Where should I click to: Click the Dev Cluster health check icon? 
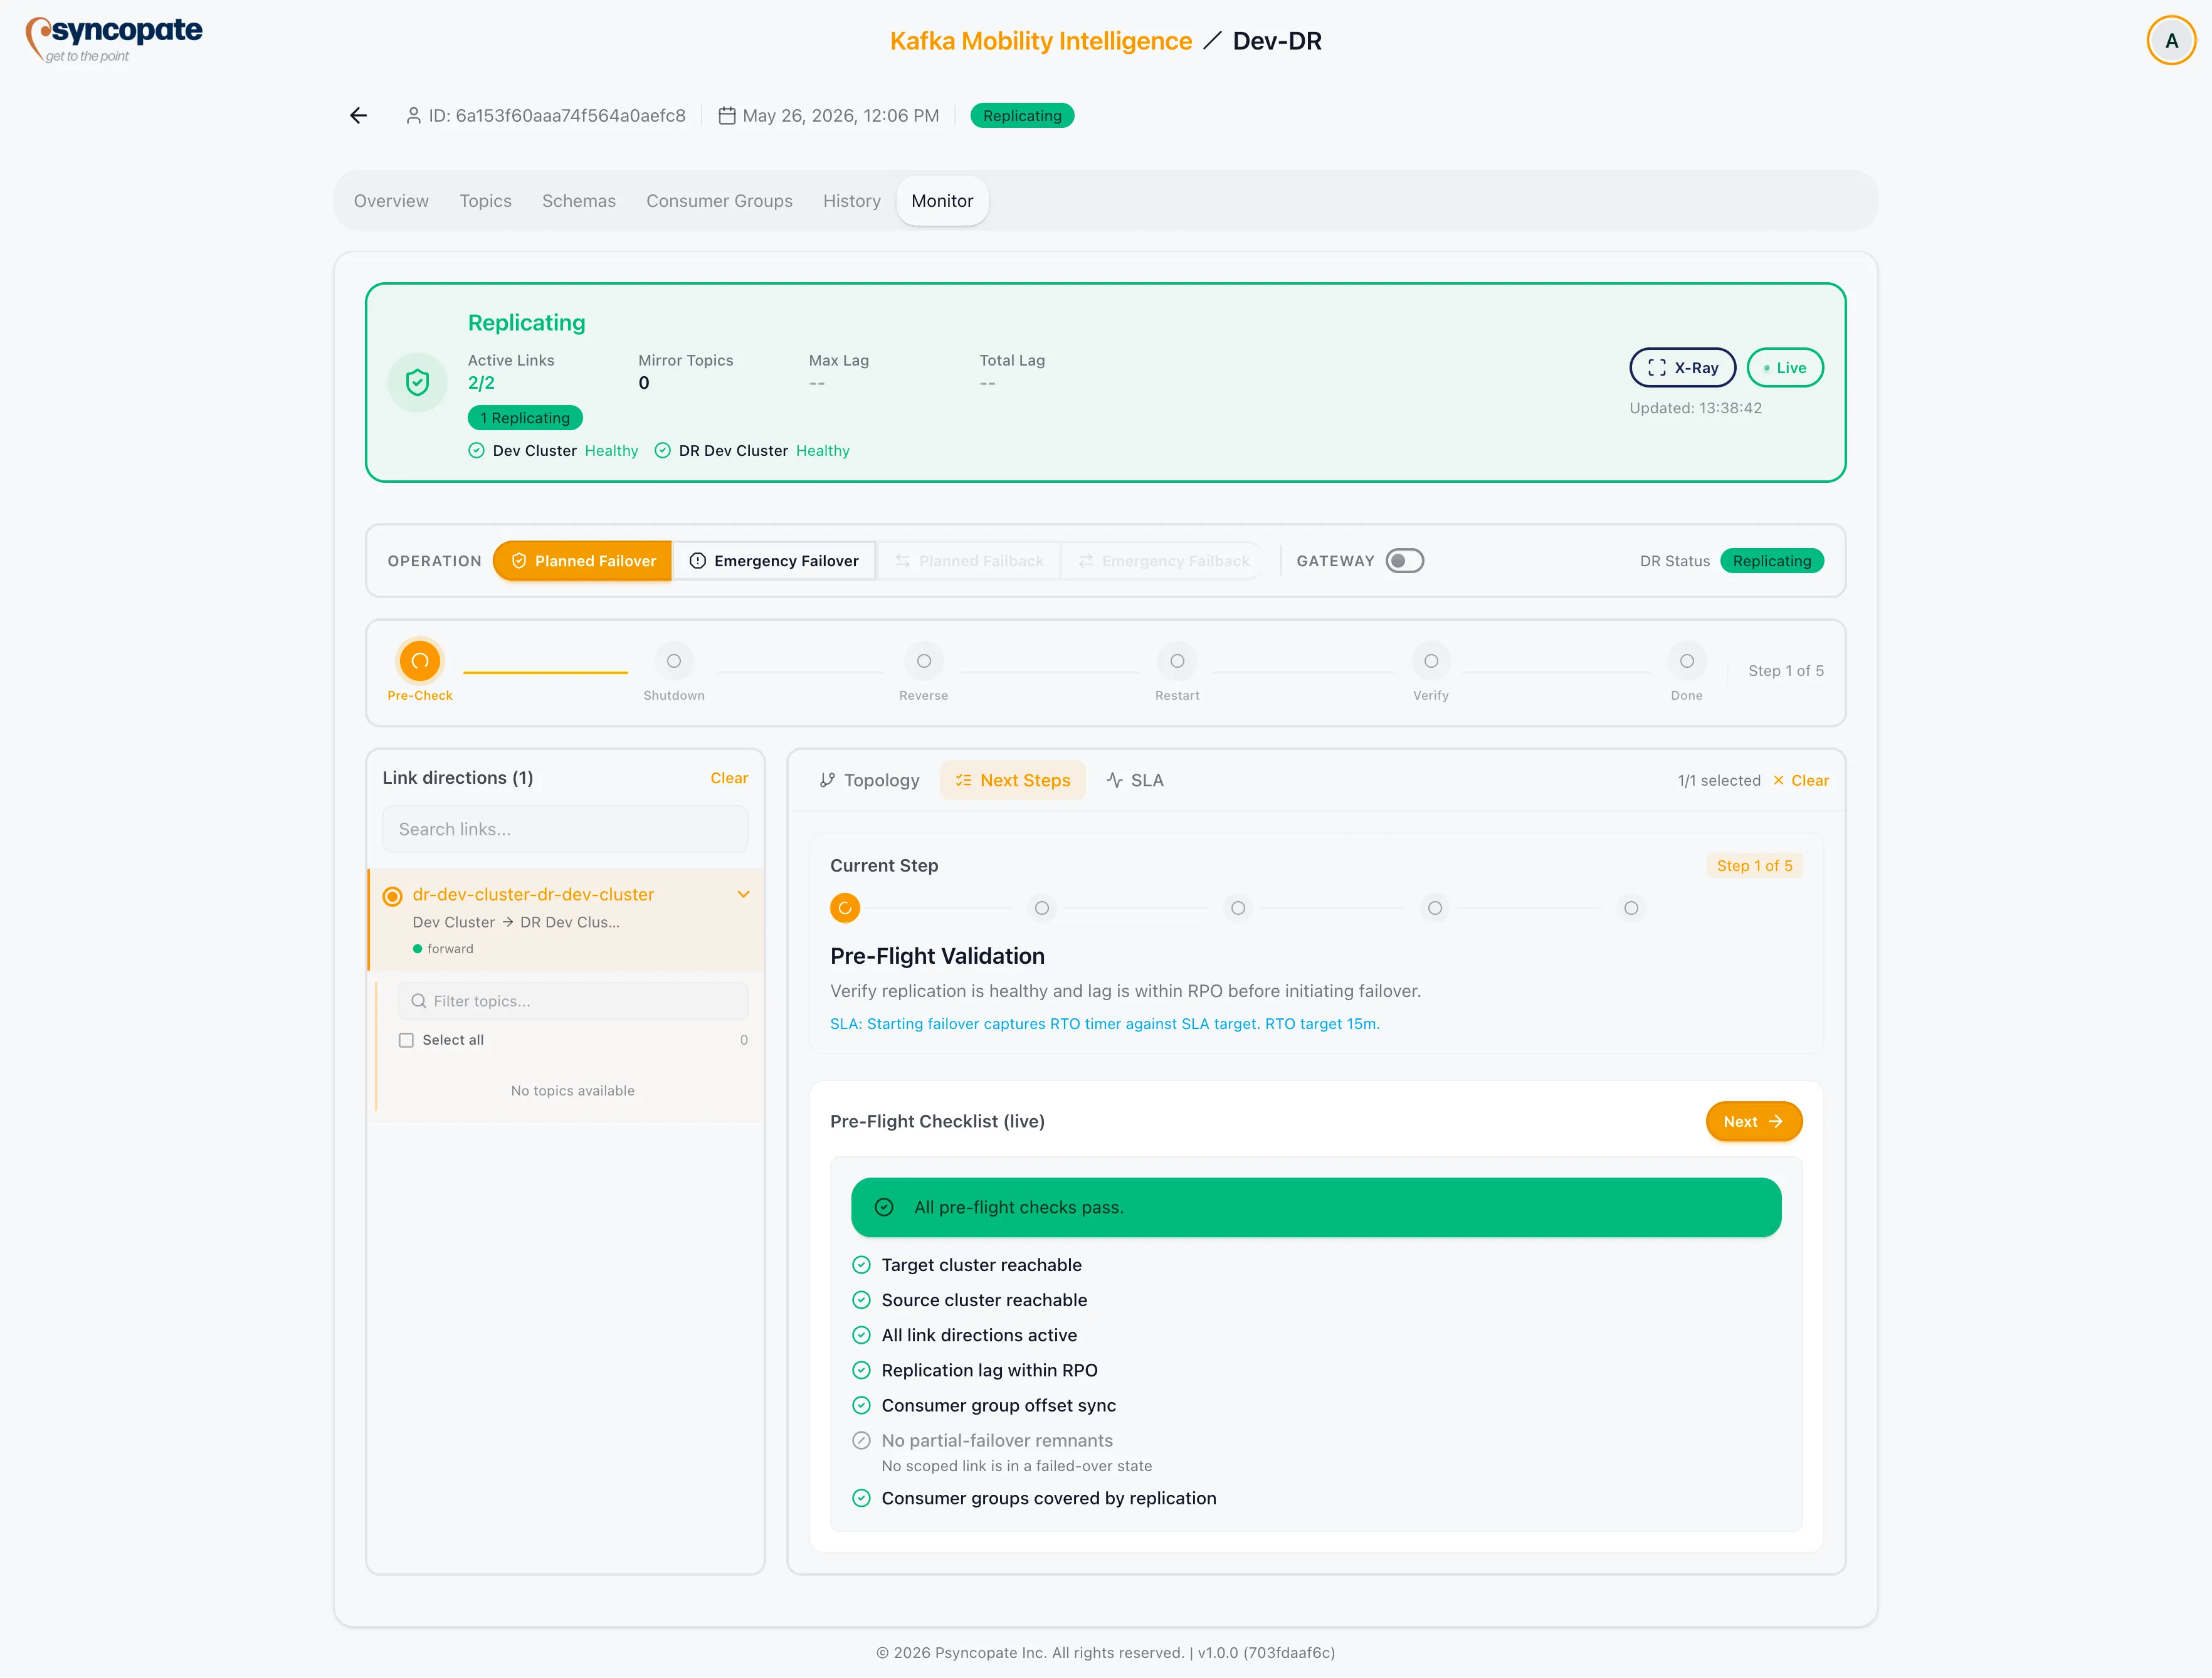click(x=476, y=451)
